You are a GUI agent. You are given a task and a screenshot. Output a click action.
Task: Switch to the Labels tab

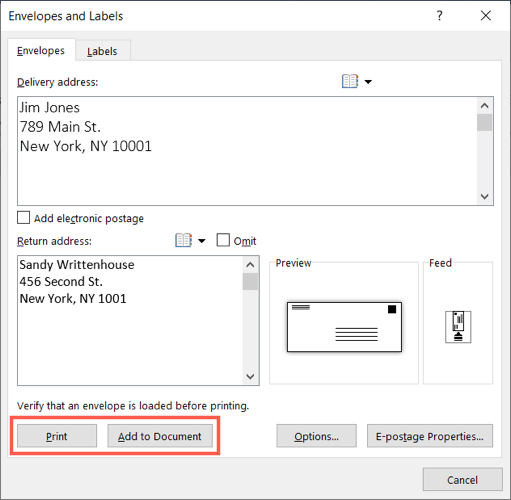point(102,51)
